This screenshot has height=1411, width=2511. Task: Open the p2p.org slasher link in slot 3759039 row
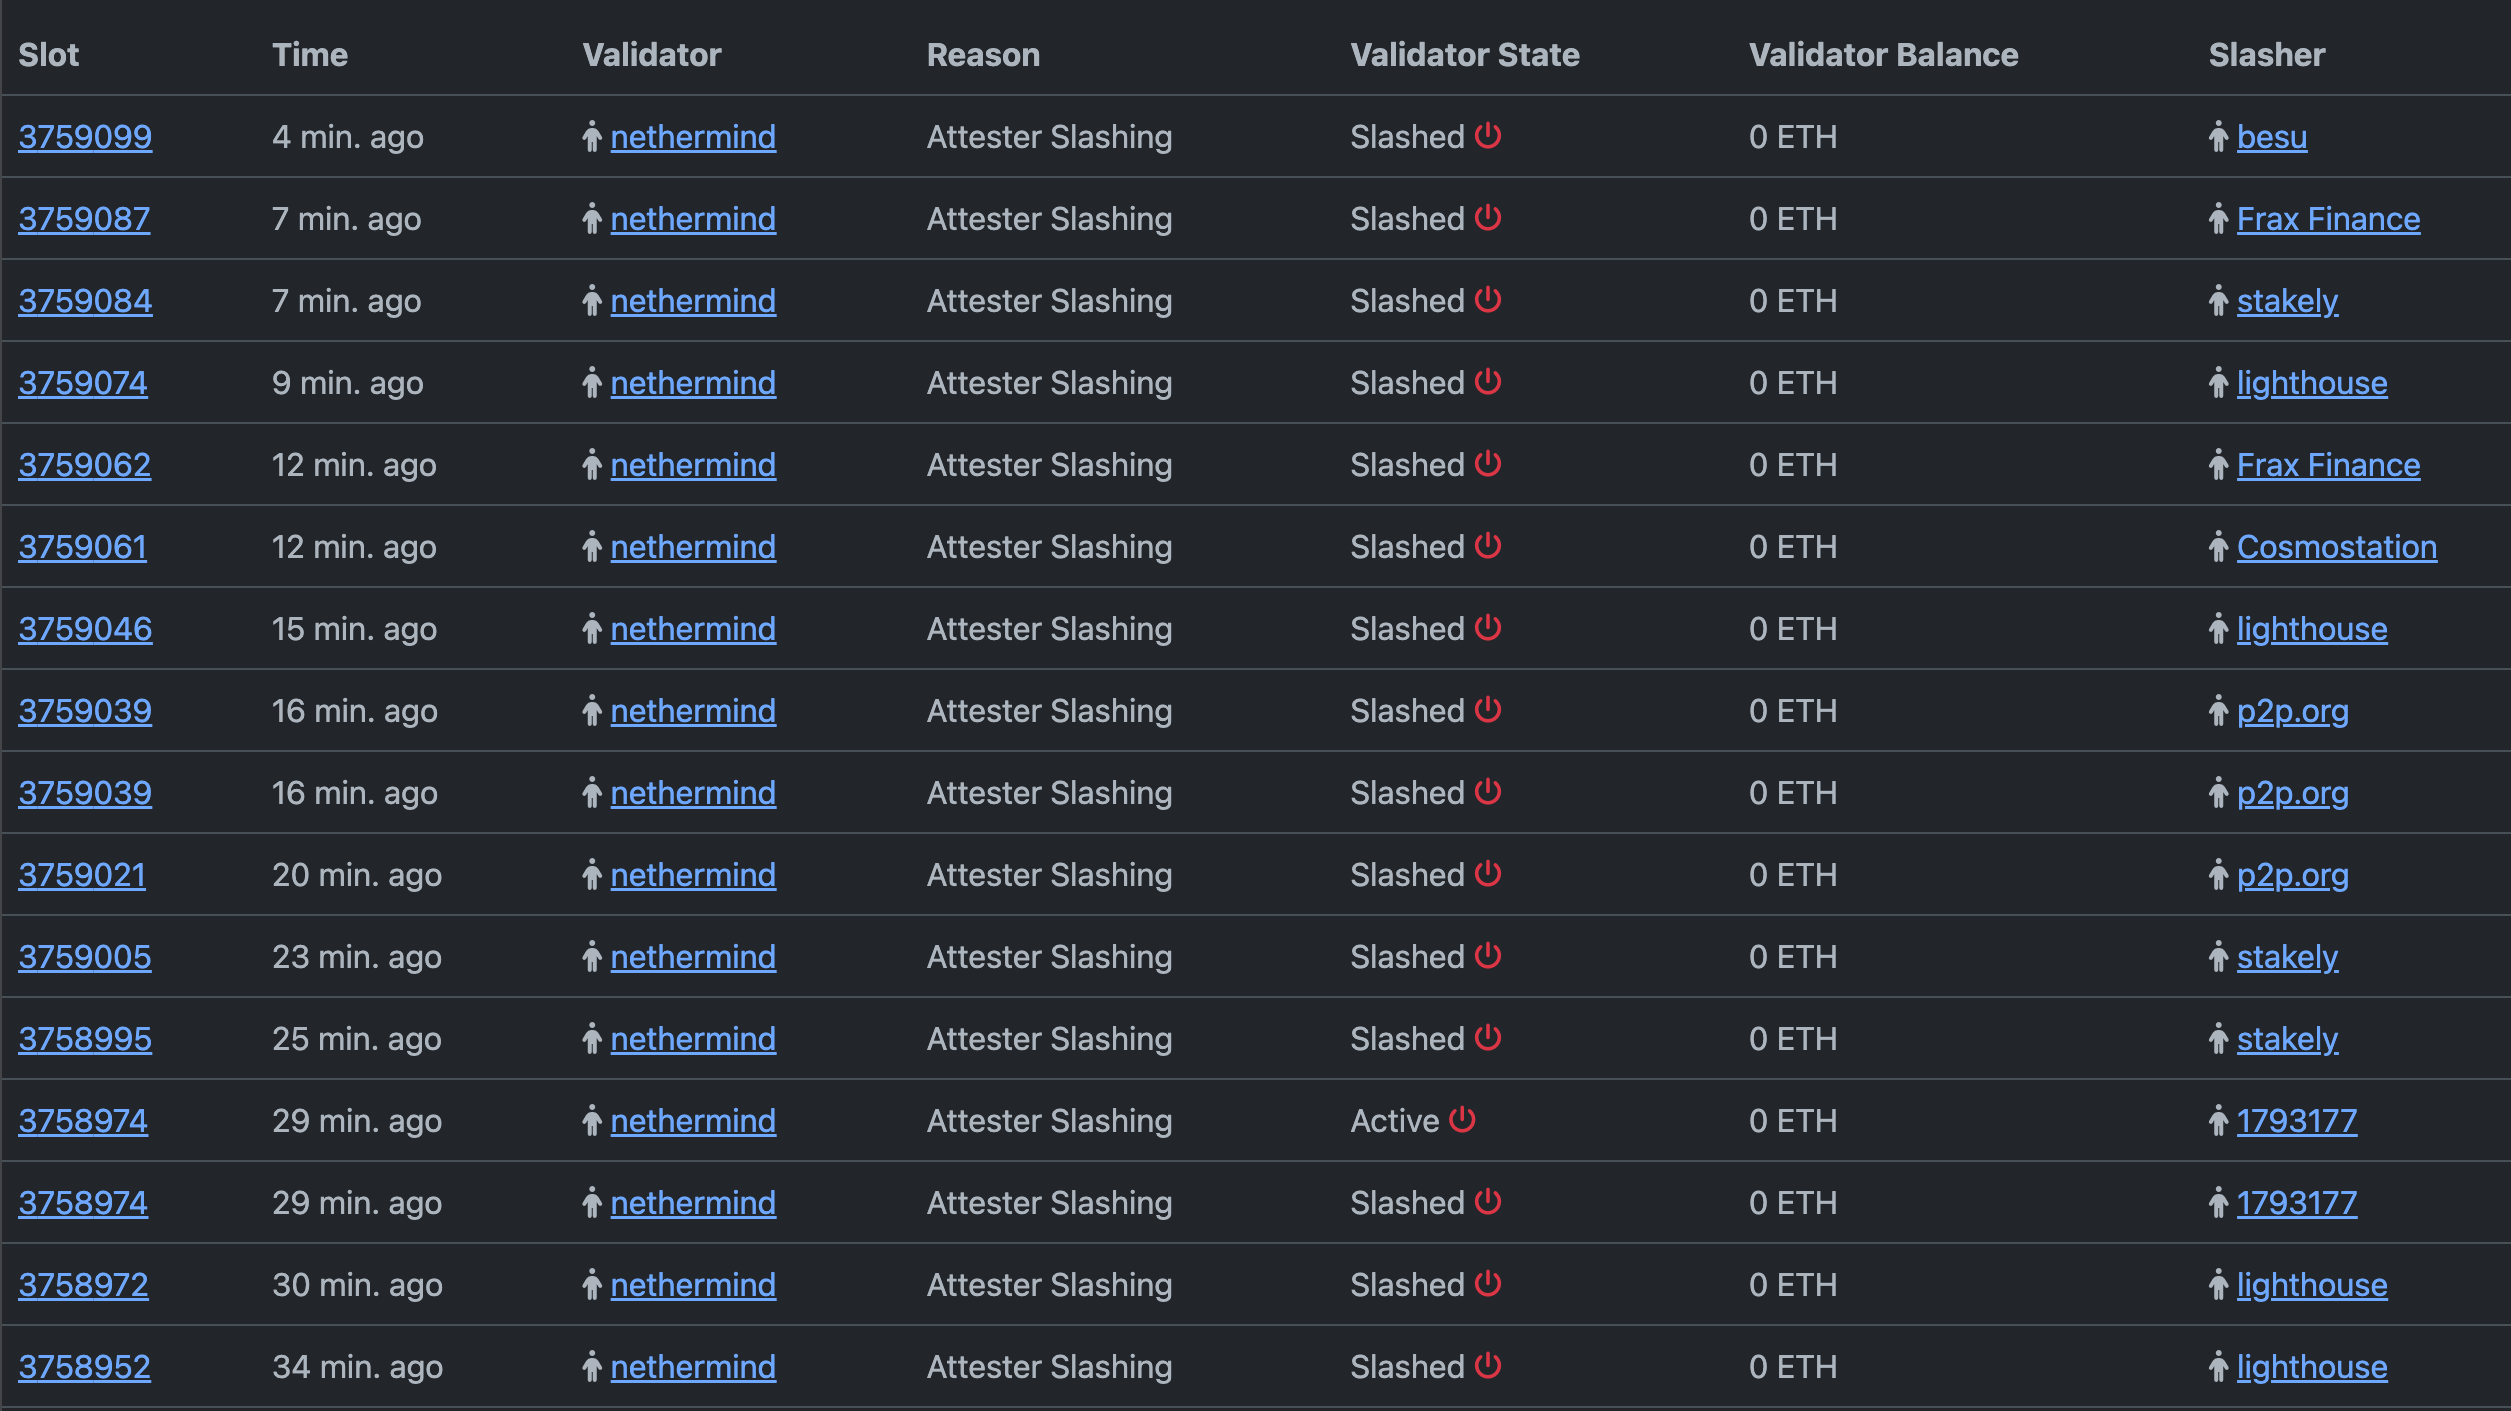tap(2294, 711)
